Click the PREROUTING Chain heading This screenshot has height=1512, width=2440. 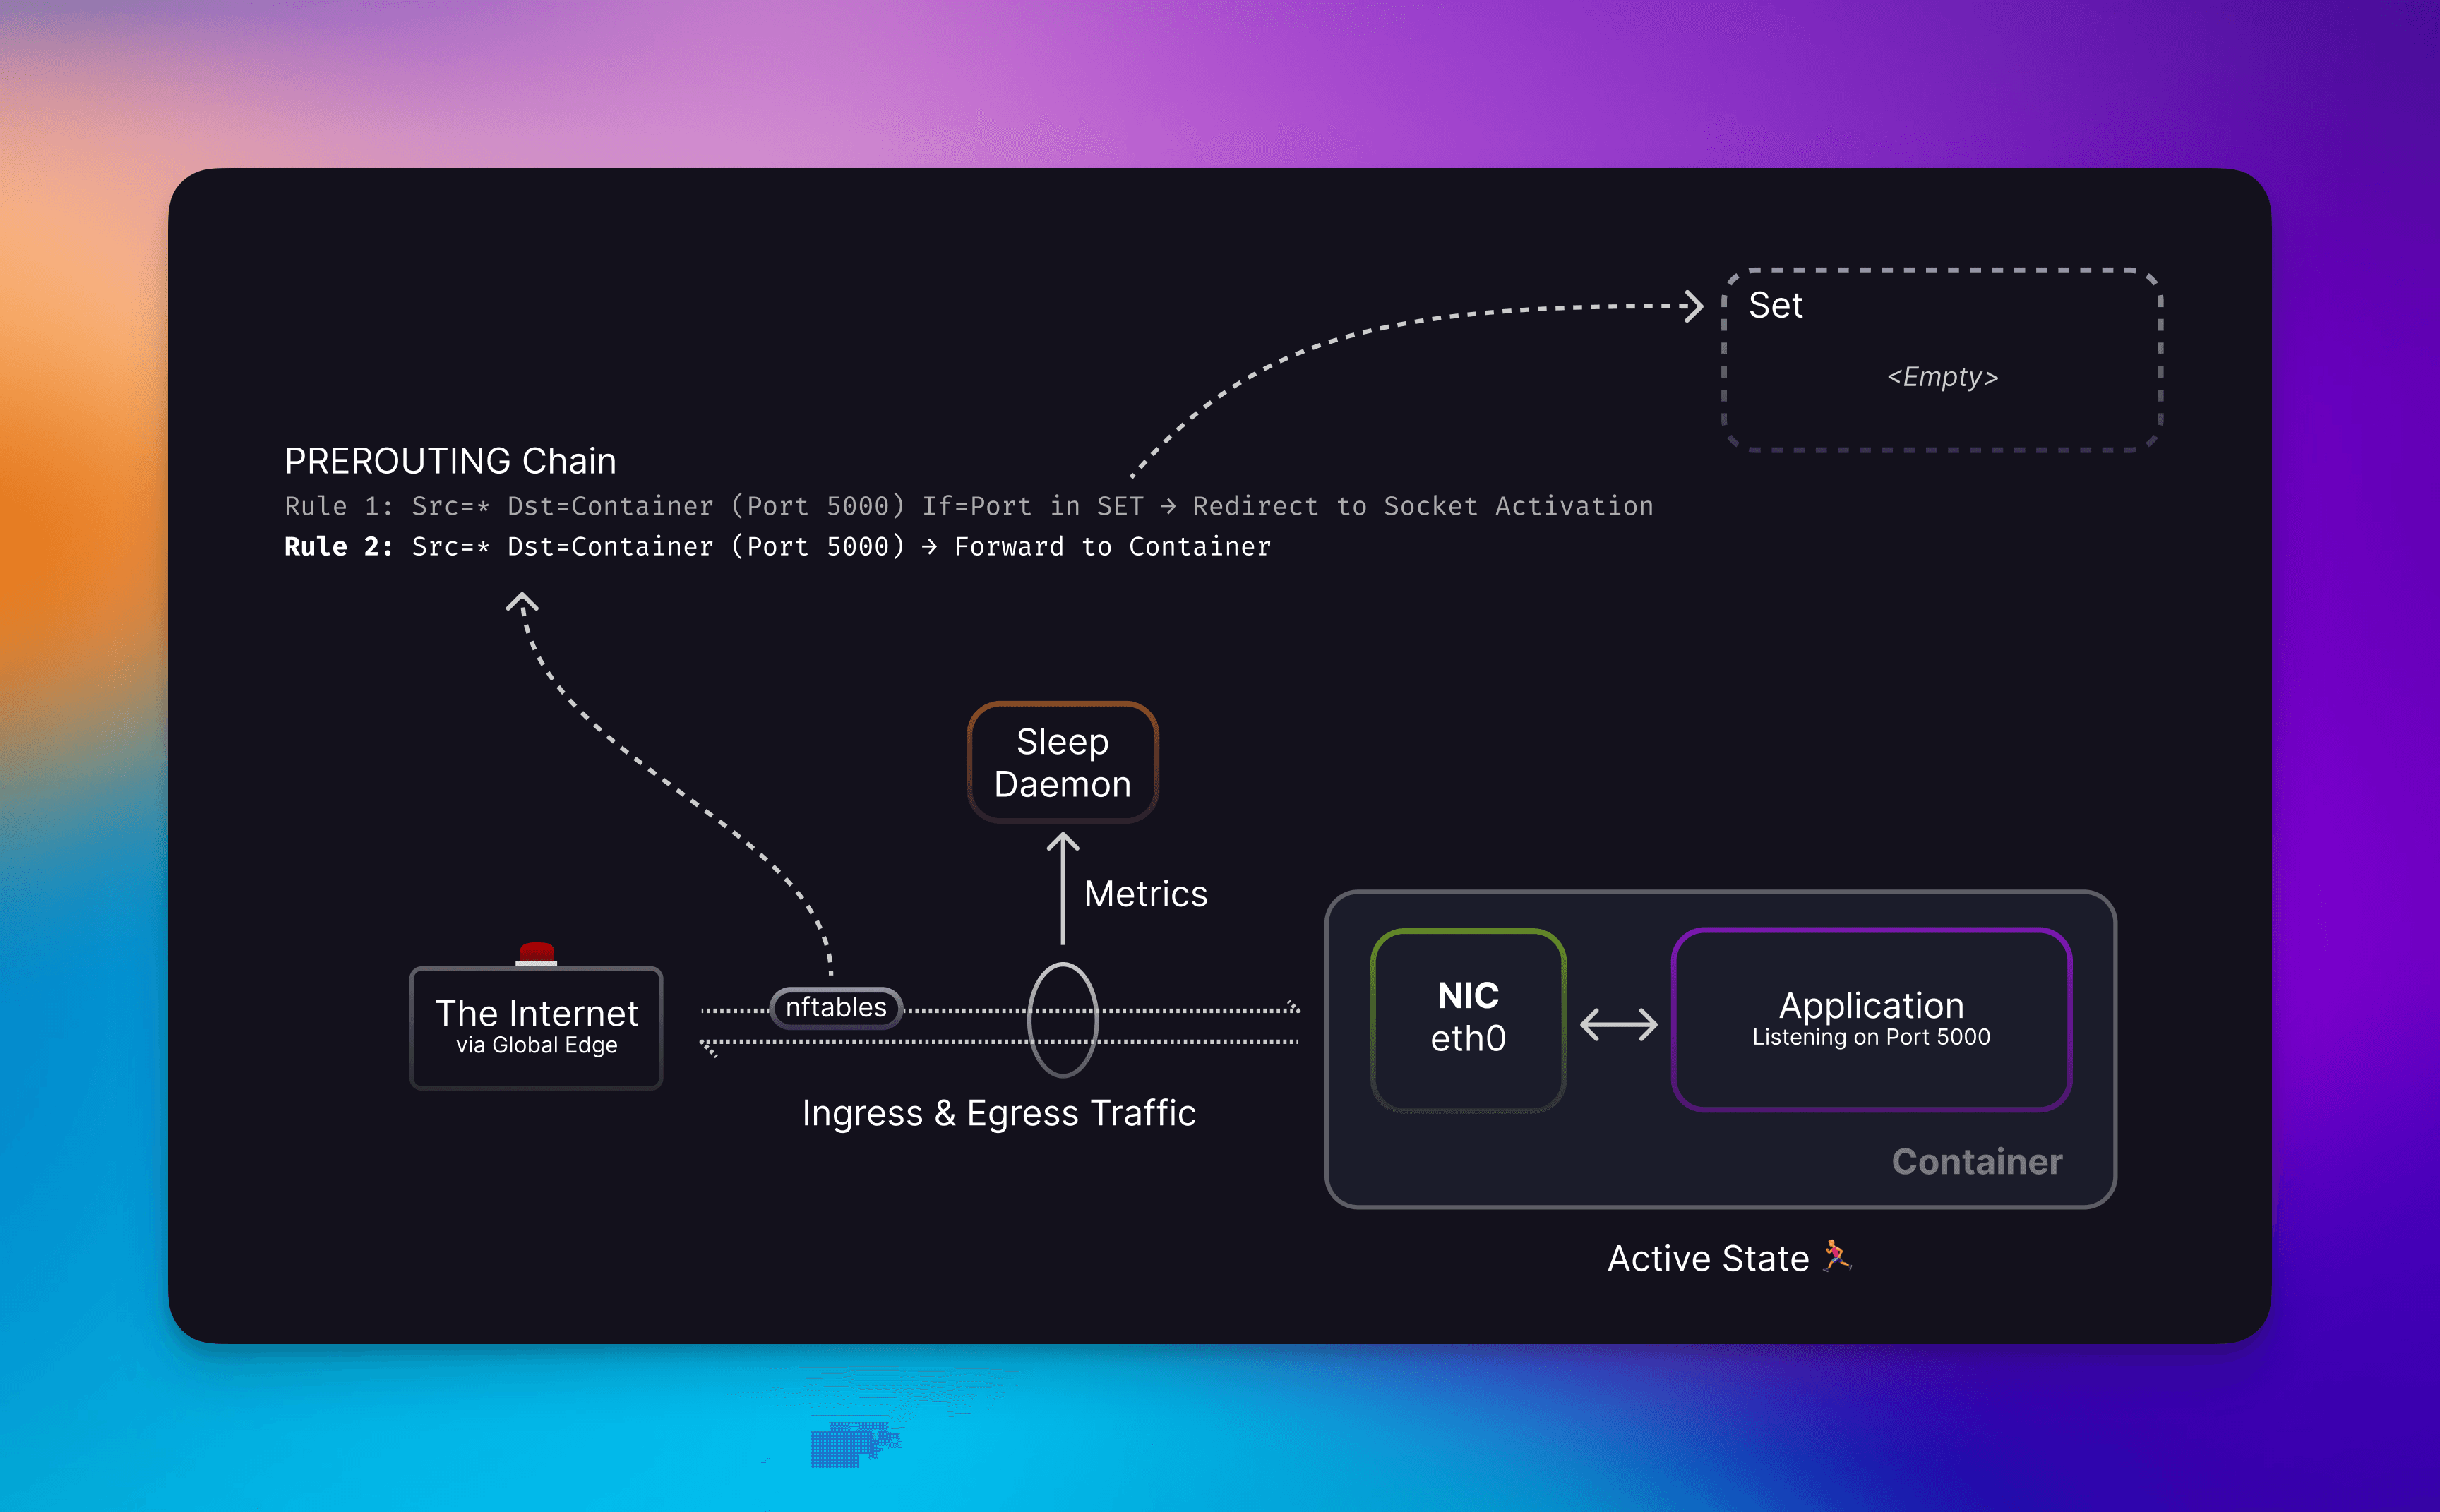tap(450, 461)
